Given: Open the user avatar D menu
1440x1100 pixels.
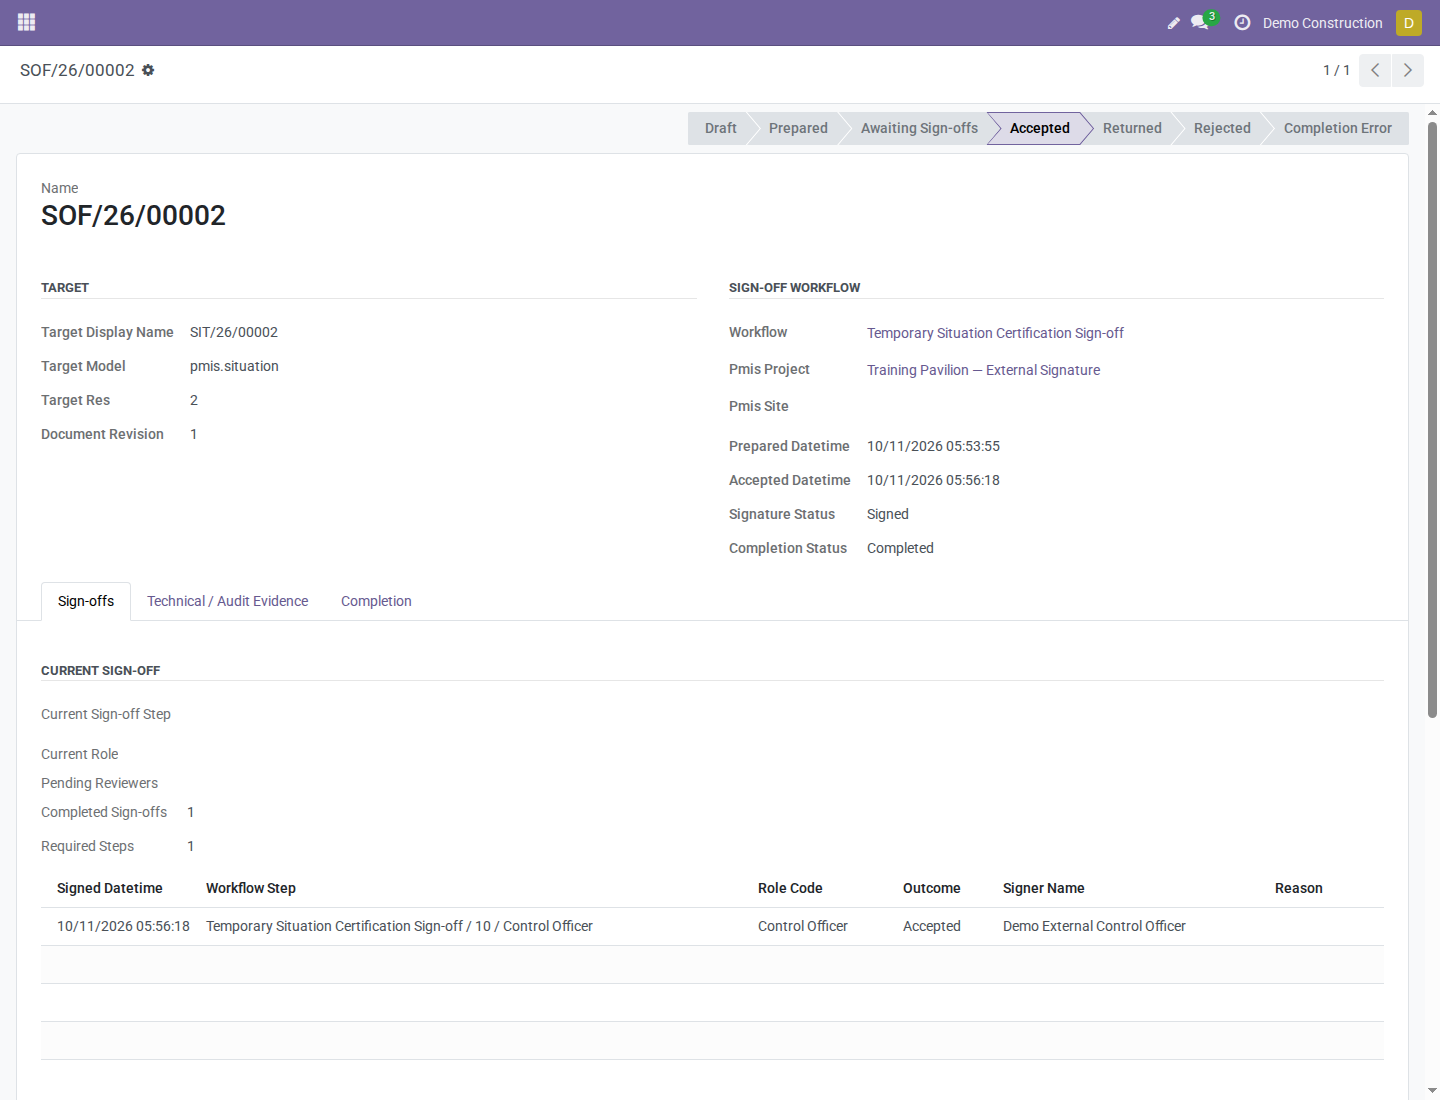Looking at the screenshot, I should click(x=1409, y=22).
